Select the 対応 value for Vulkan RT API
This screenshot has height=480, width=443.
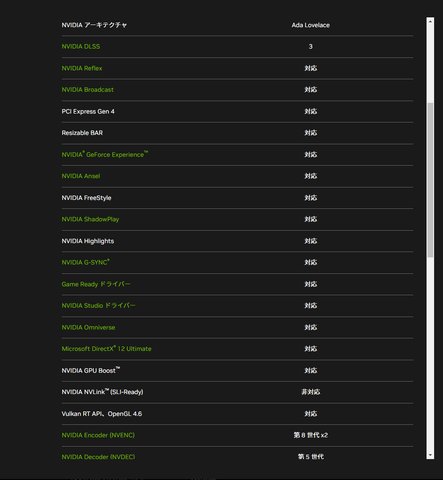311,414
